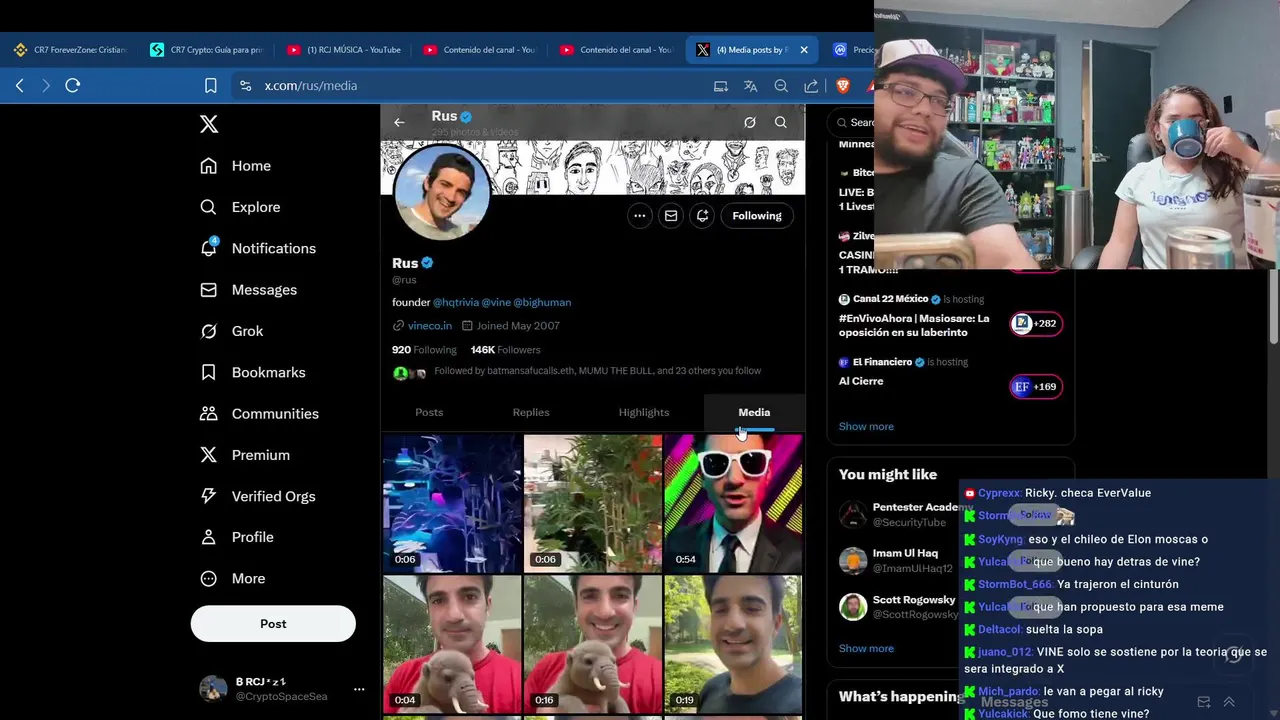This screenshot has height=720, width=1280.
Task: Click Show more under live broadcasts
Action: pos(866,427)
